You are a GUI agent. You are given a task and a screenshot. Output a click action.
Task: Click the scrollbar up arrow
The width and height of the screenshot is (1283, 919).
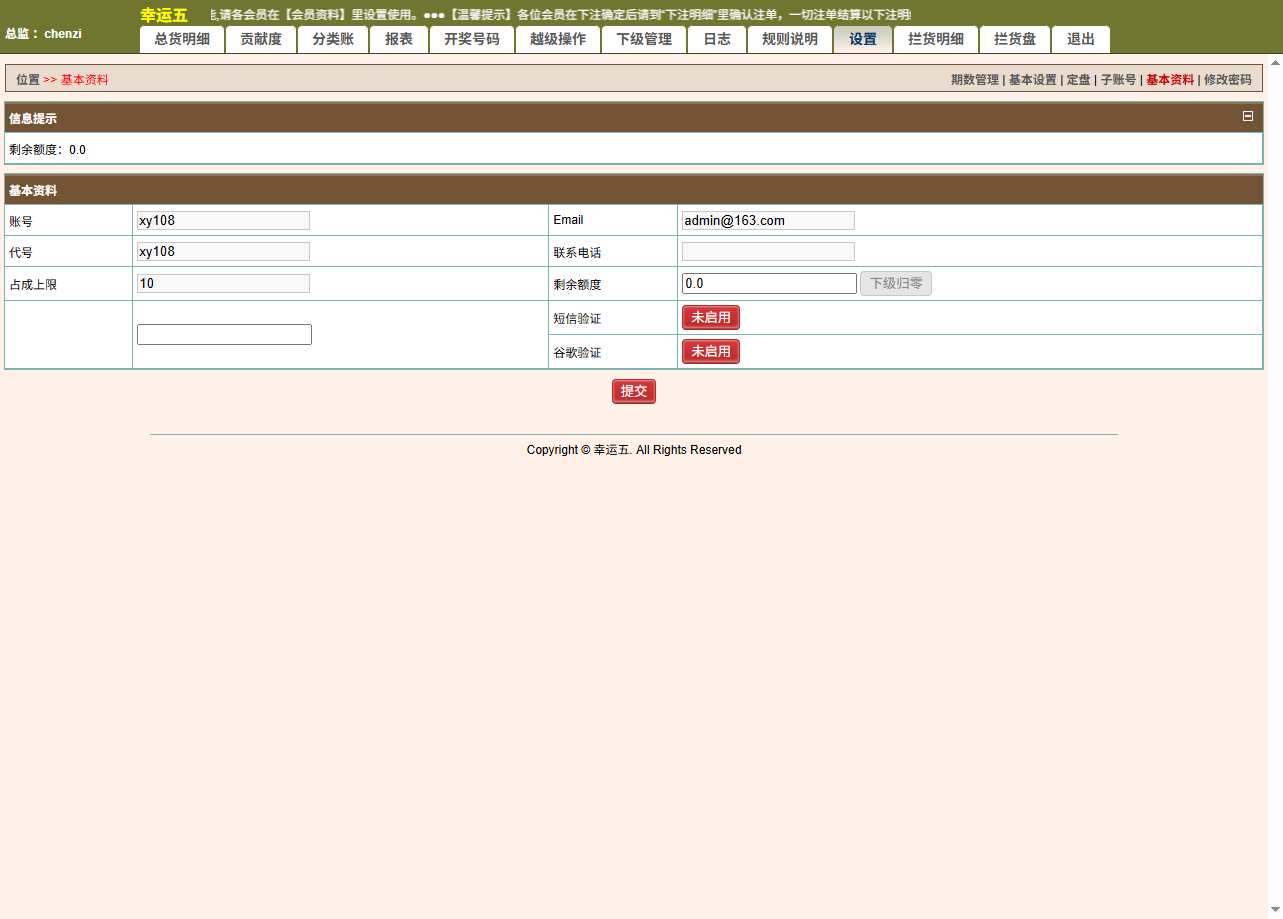click(1275, 62)
